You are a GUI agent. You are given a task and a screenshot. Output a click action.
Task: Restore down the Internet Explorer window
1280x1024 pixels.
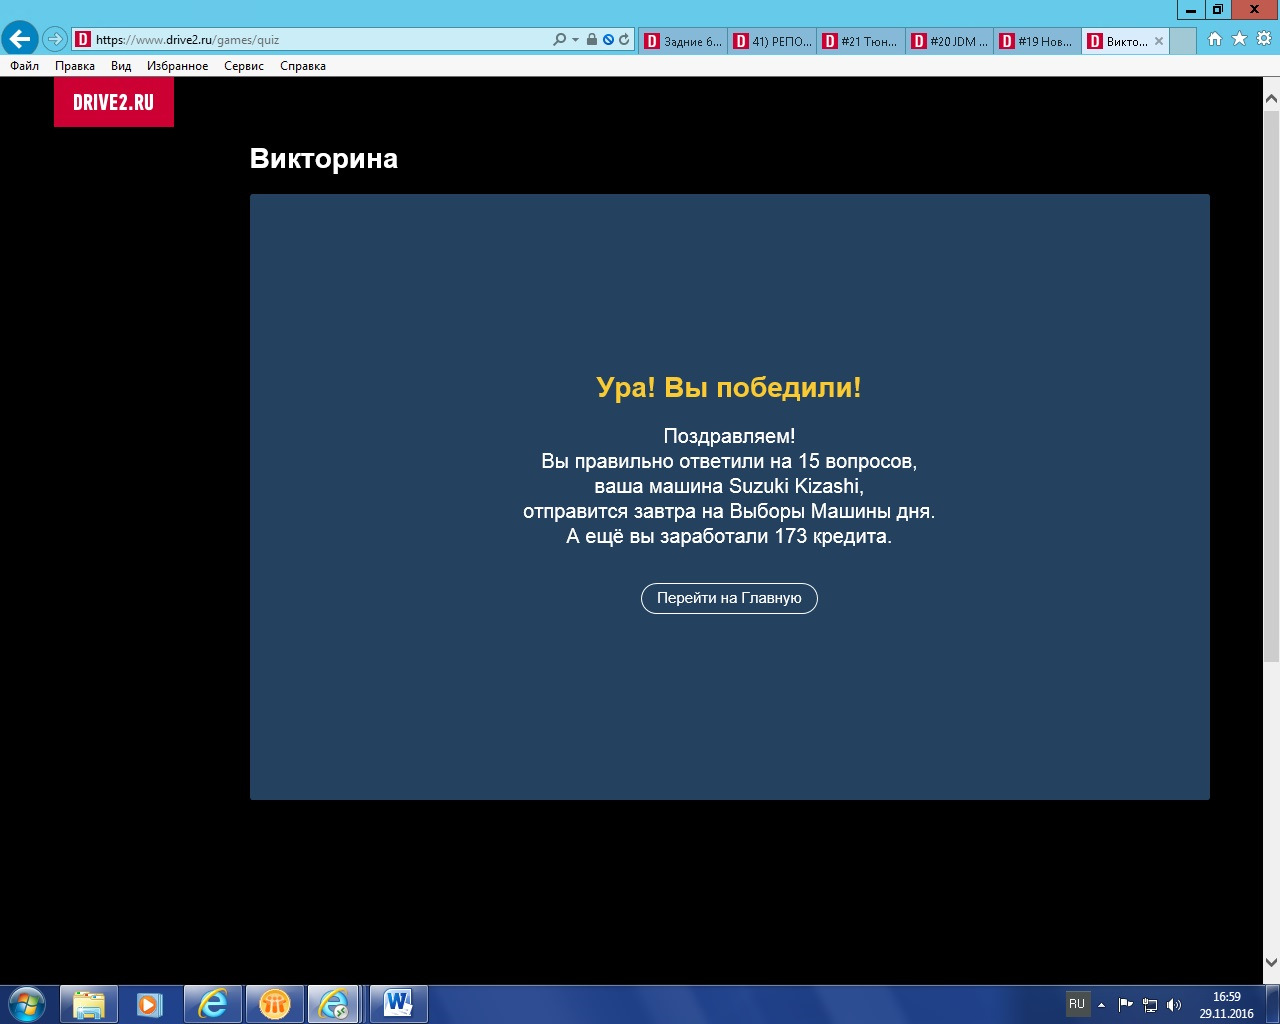pos(1218,10)
